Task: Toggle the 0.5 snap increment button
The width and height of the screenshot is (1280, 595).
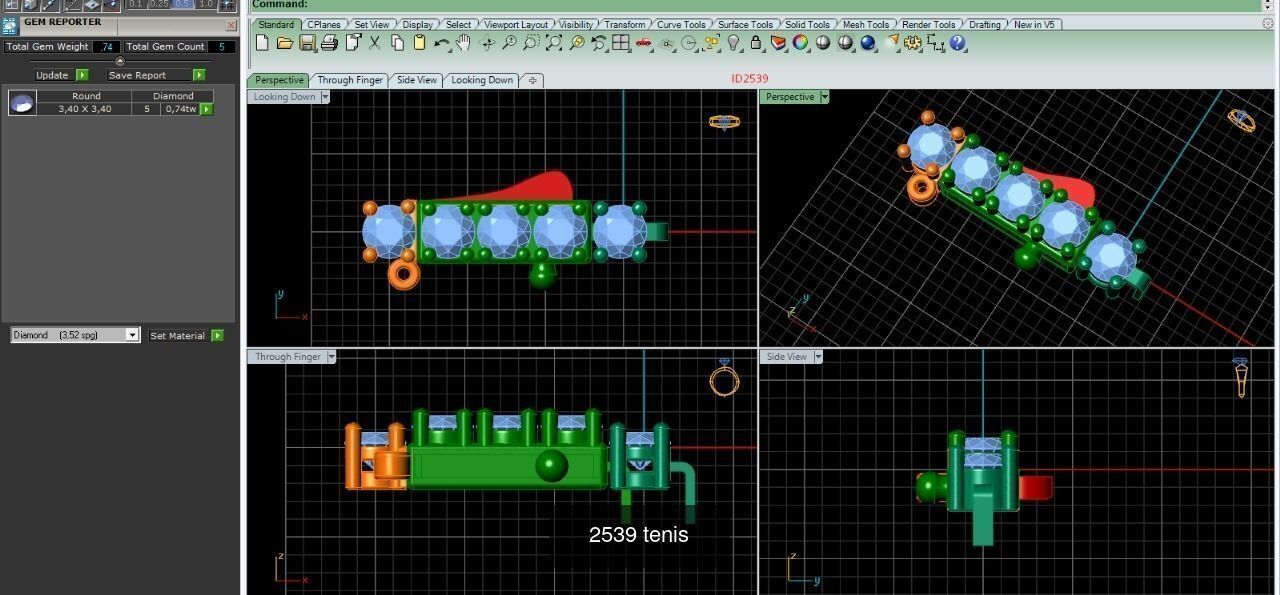Action: (x=183, y=5)
